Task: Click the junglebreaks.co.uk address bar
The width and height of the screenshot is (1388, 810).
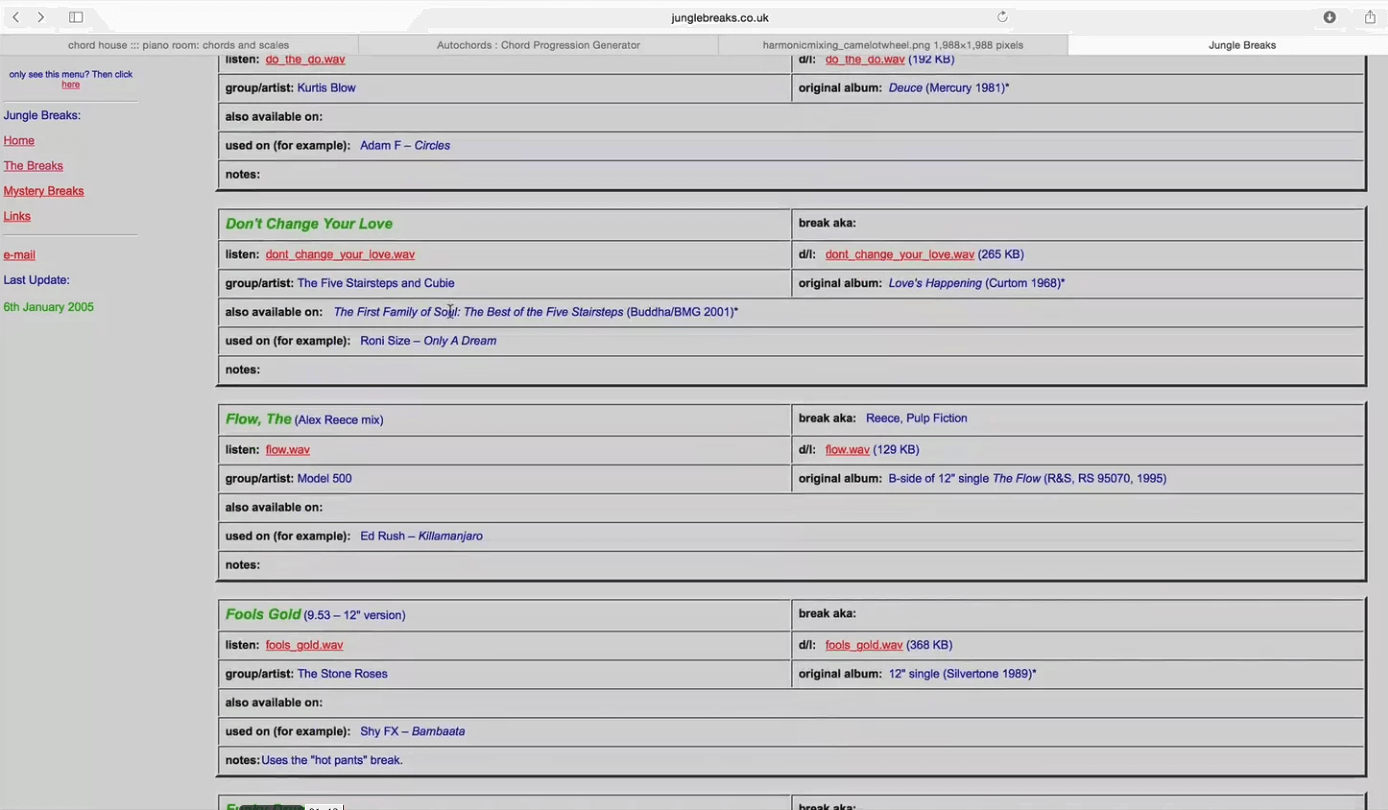Action: pos(719,17)
